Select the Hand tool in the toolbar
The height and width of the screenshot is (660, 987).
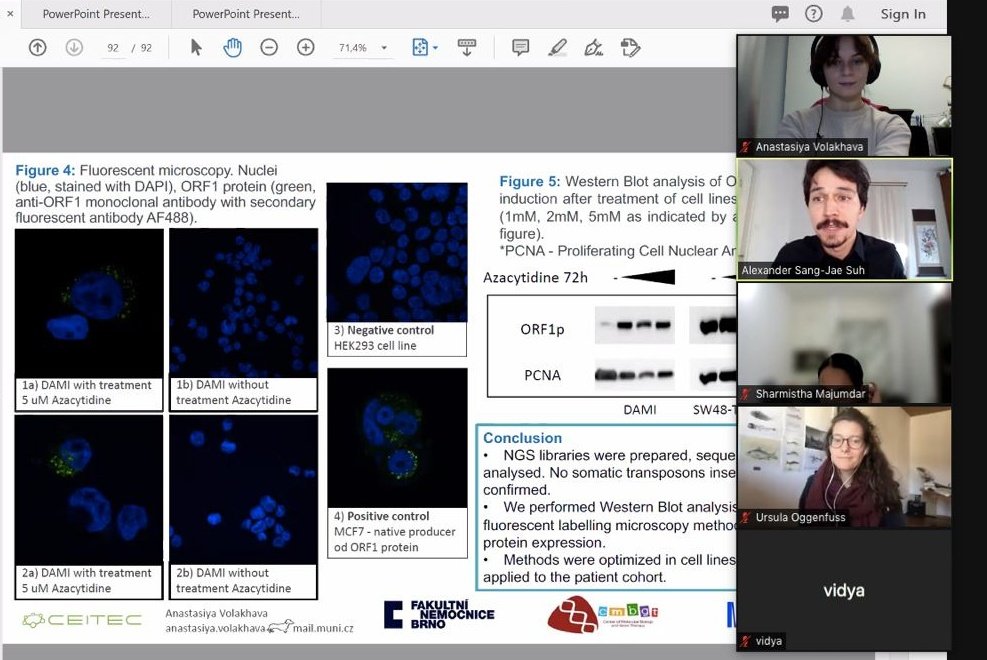[231, 46]
